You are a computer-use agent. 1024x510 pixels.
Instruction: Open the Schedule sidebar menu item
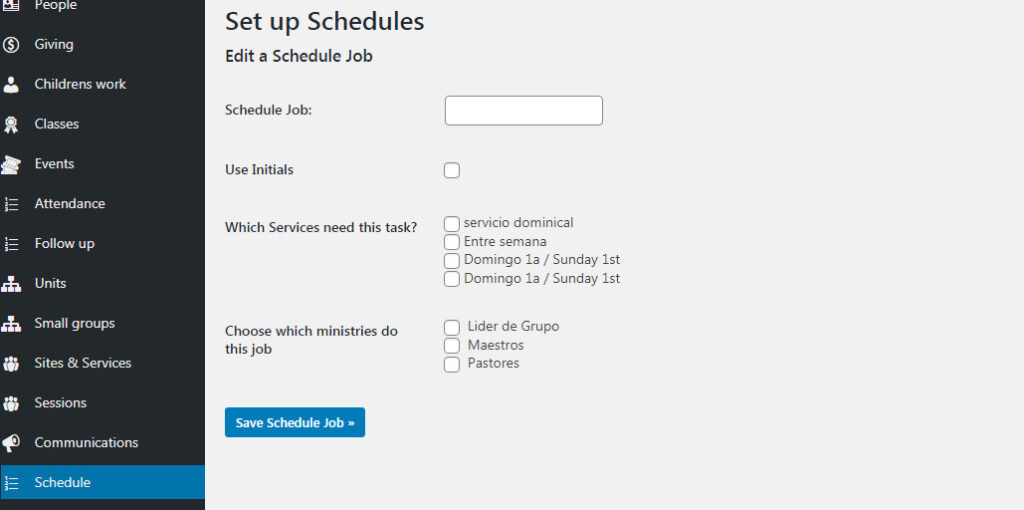click(x=62, y=482)
